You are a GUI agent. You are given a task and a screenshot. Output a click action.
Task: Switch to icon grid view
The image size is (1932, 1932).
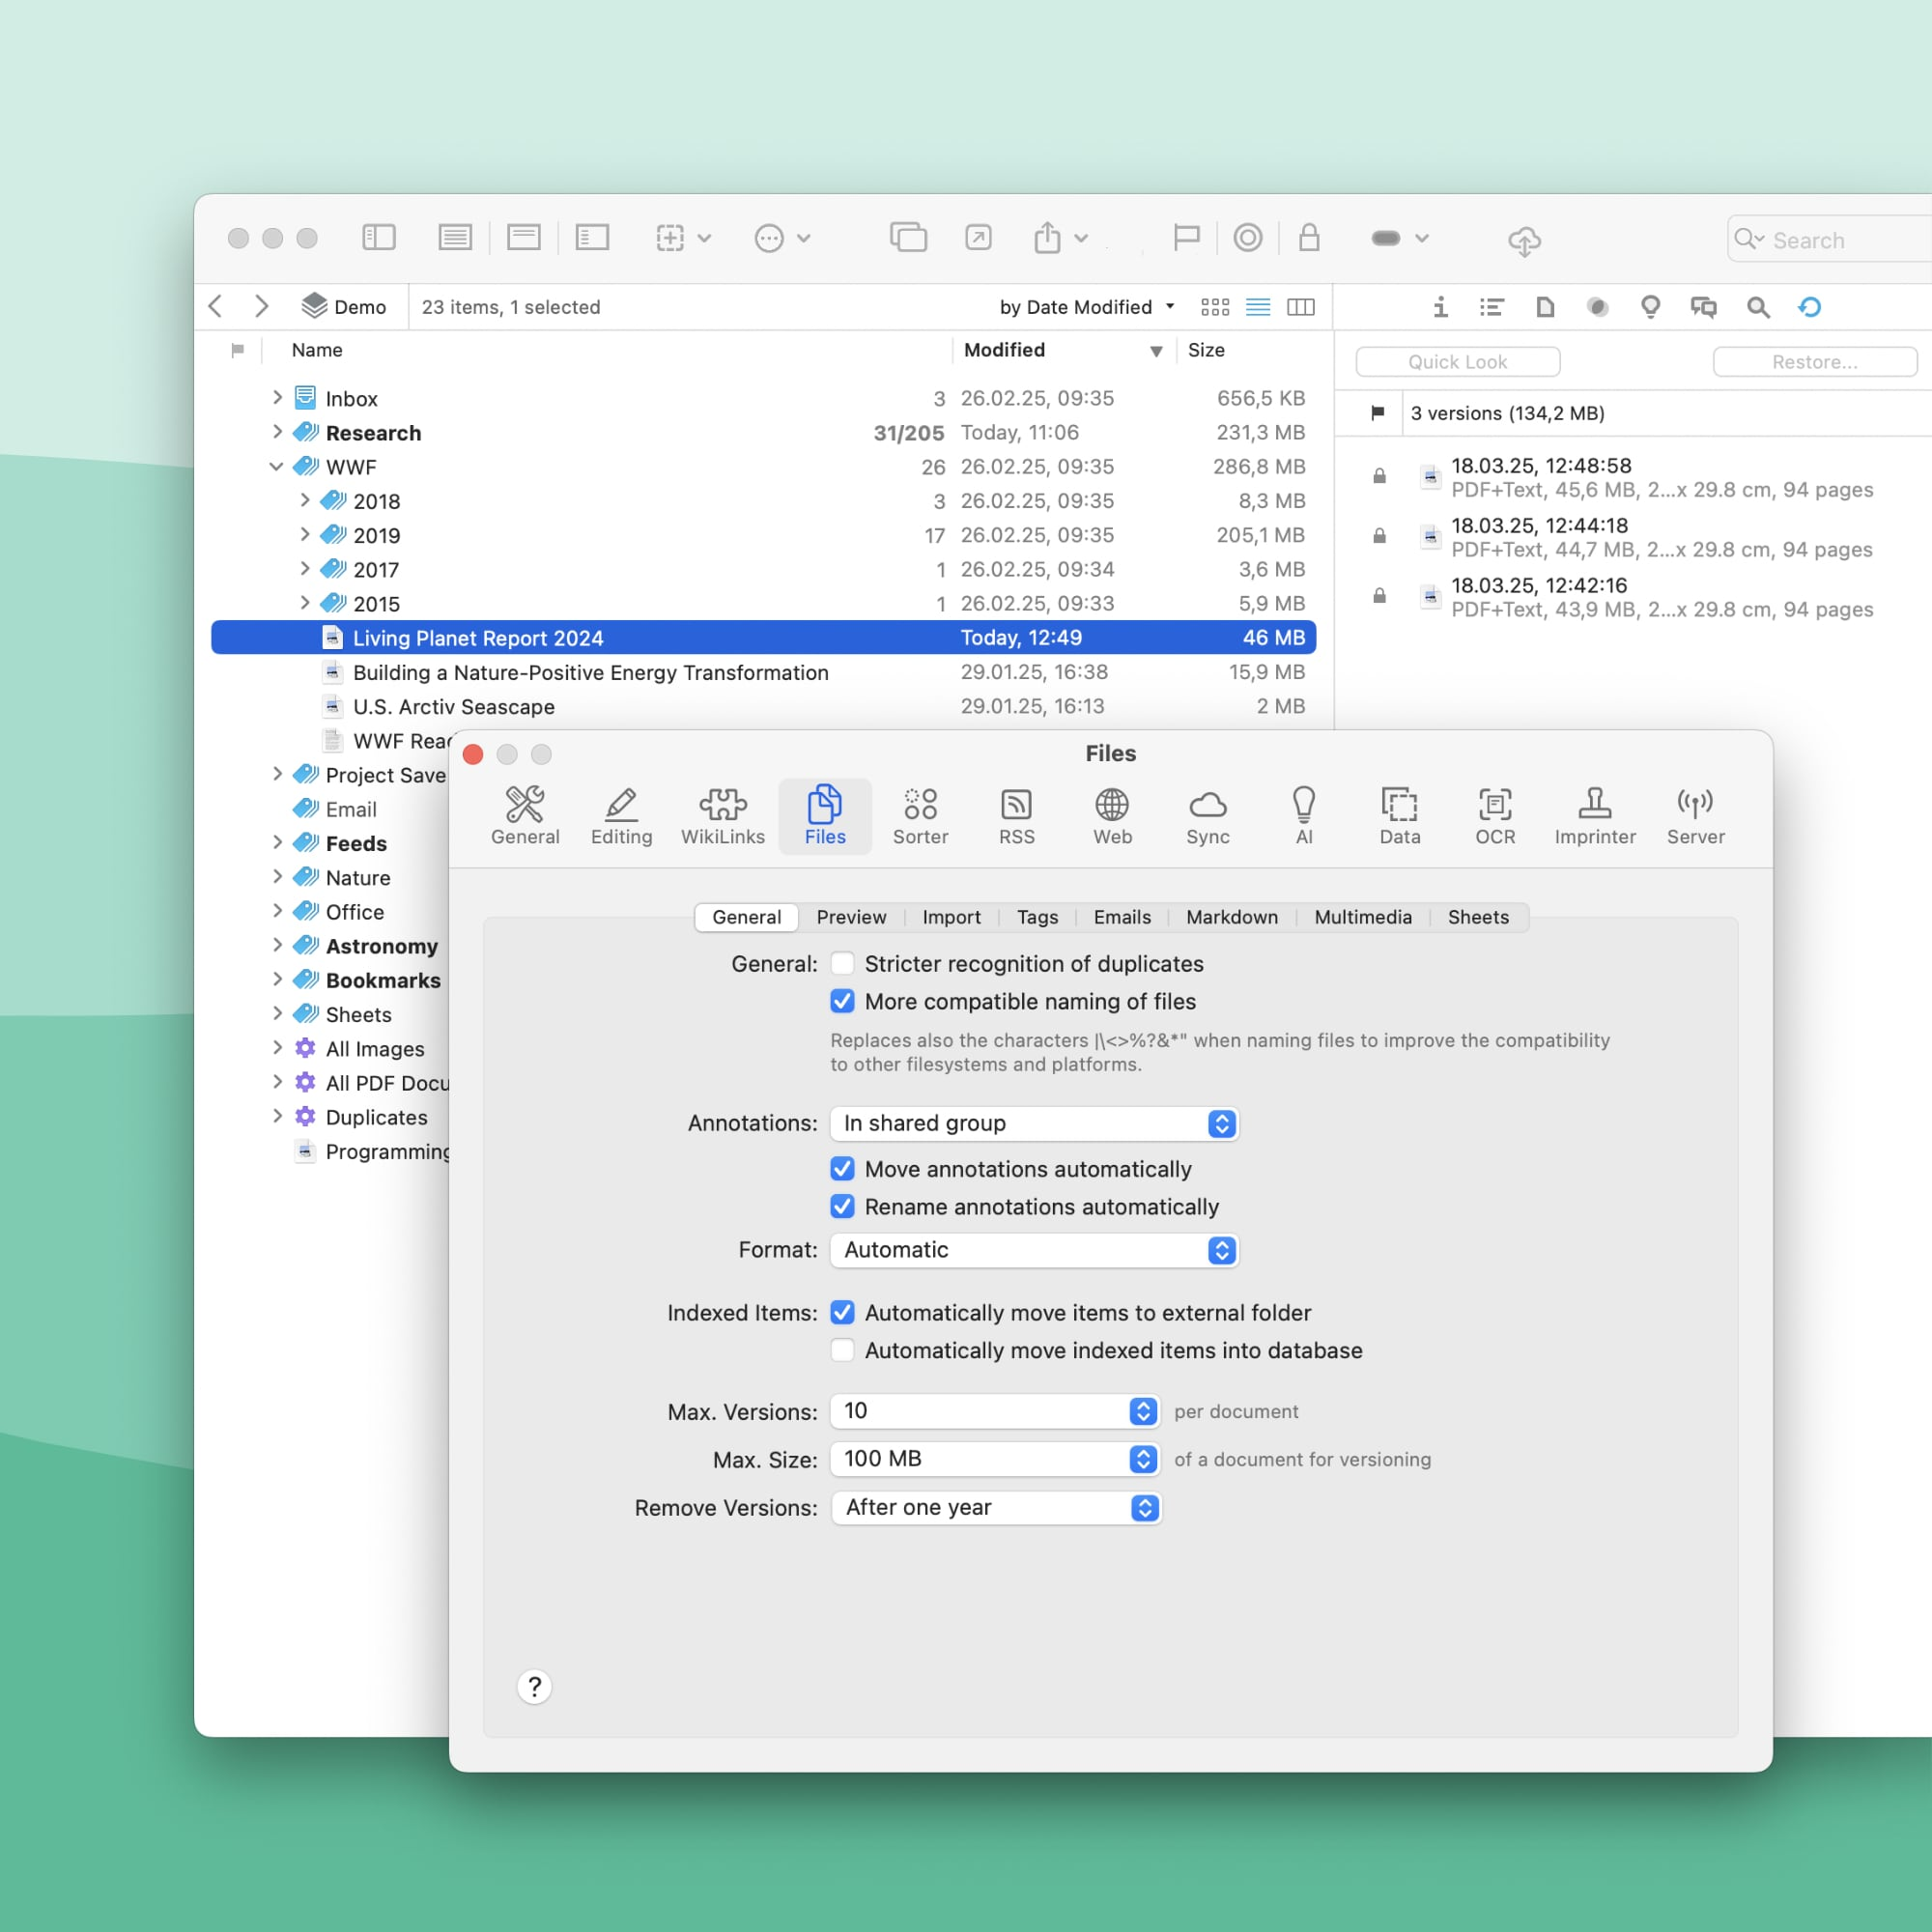[x=1214, y=307]
